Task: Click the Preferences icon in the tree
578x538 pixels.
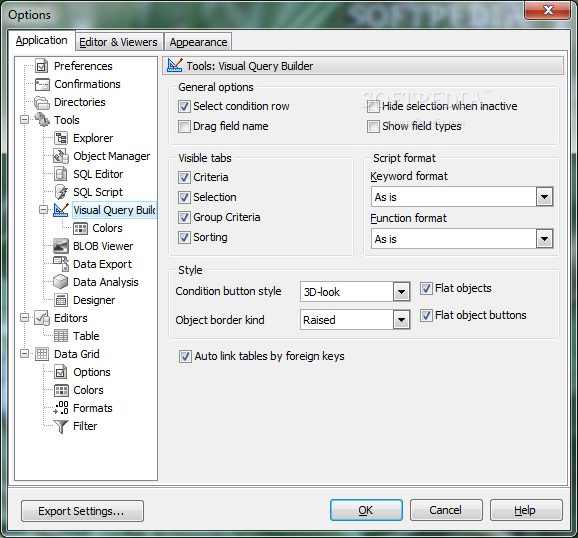Action: pyautogui.click(x=42, y=66)
